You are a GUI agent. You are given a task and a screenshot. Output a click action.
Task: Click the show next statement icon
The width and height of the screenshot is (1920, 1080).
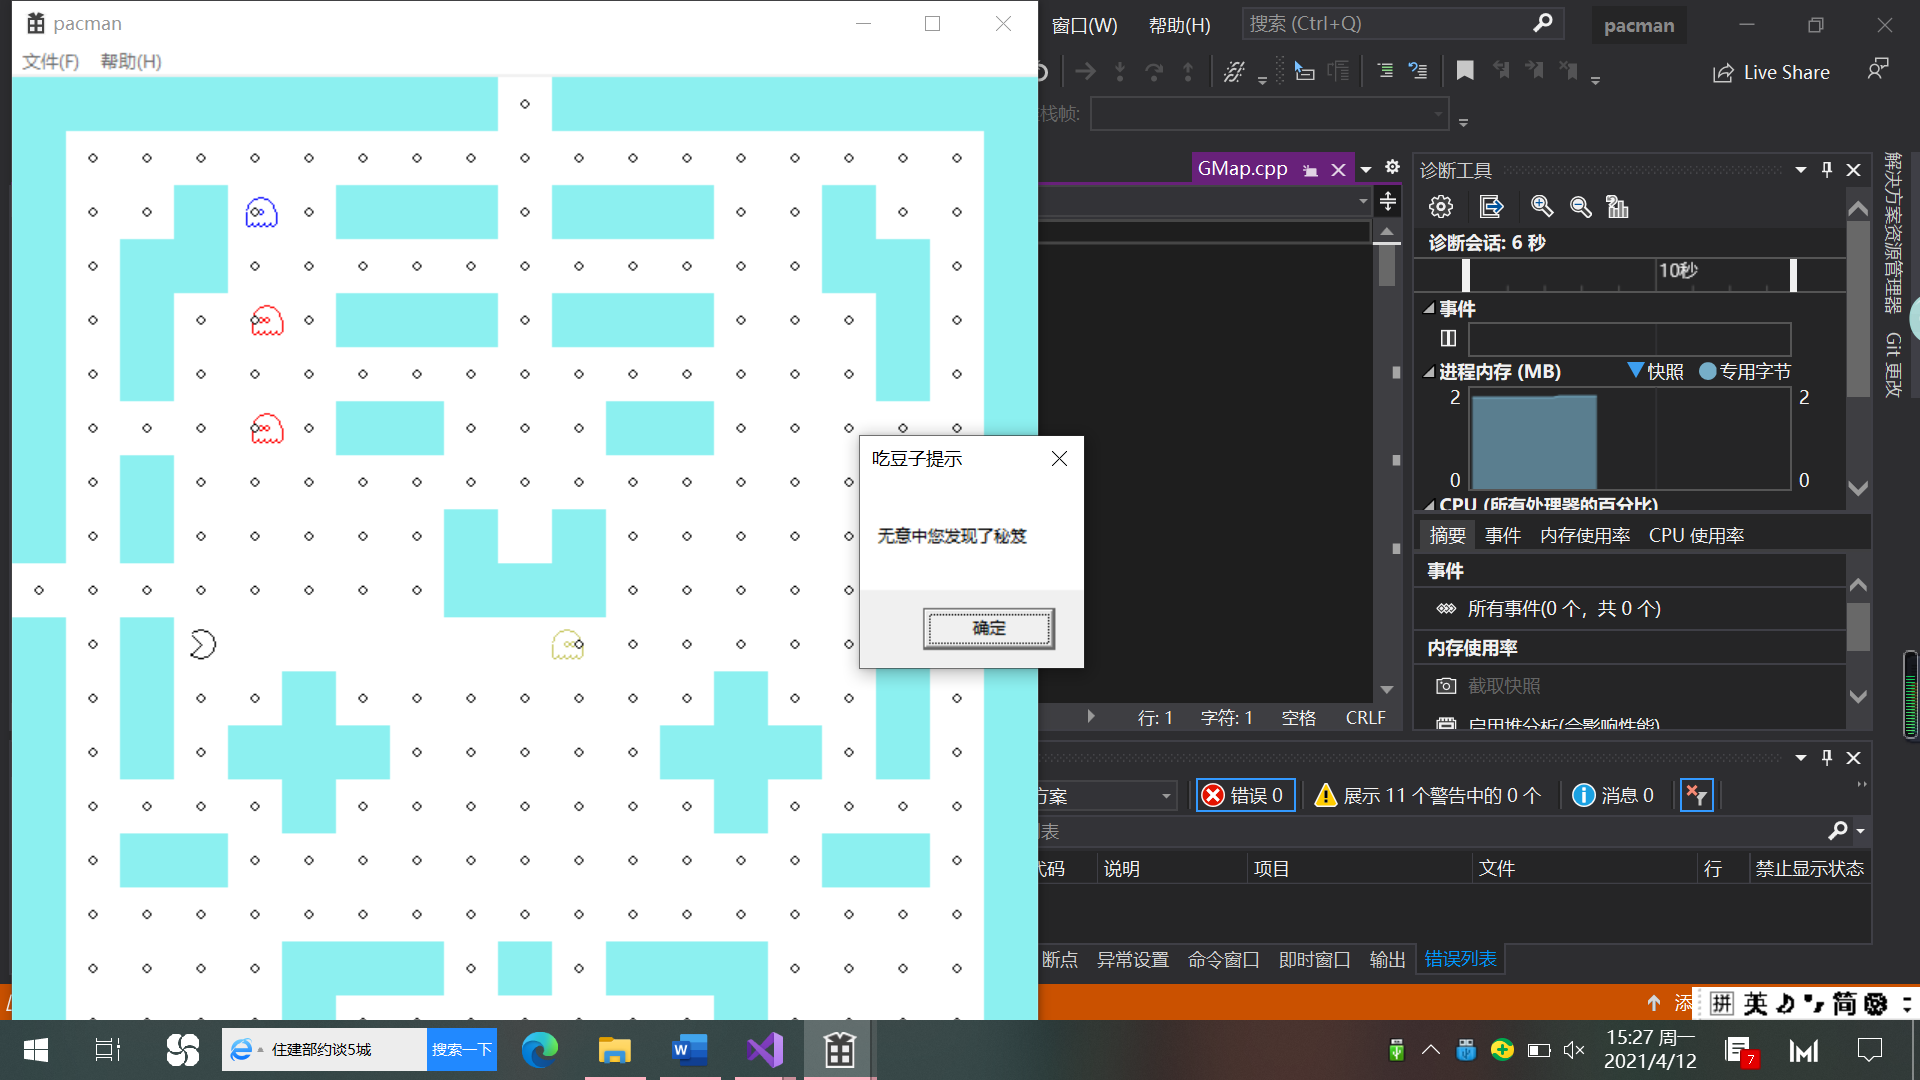1085,71
